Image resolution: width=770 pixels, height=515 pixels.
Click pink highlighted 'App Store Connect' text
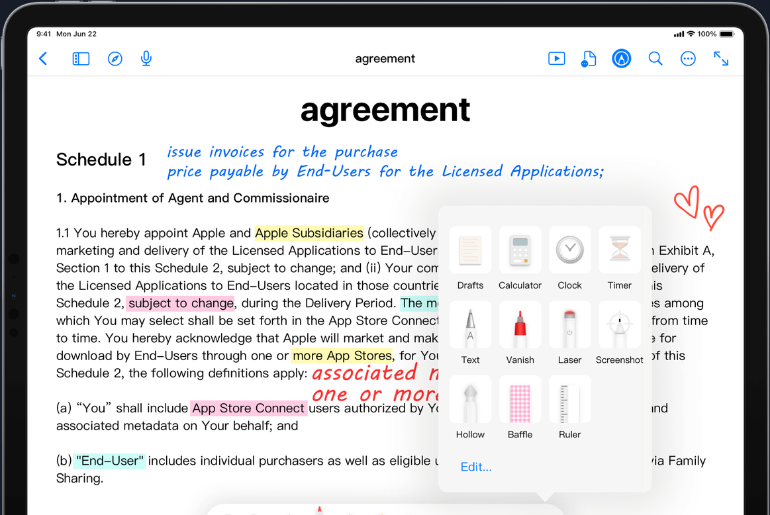coord(248,408)
